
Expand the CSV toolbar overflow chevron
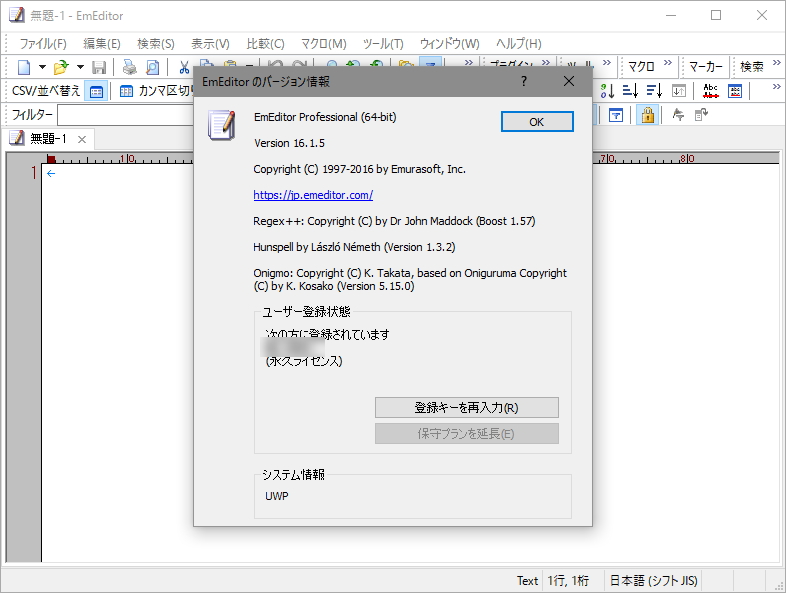776,87
